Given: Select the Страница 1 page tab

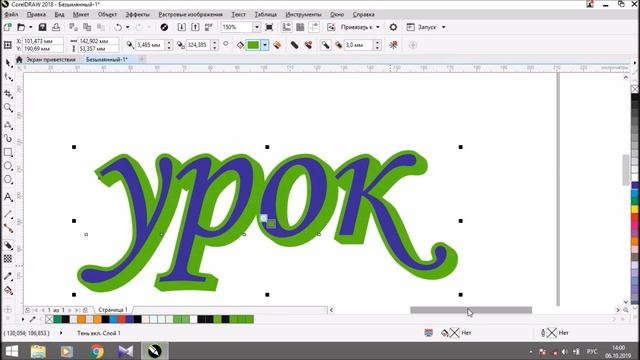Looking at the screenshot, I should pos(113,310).
